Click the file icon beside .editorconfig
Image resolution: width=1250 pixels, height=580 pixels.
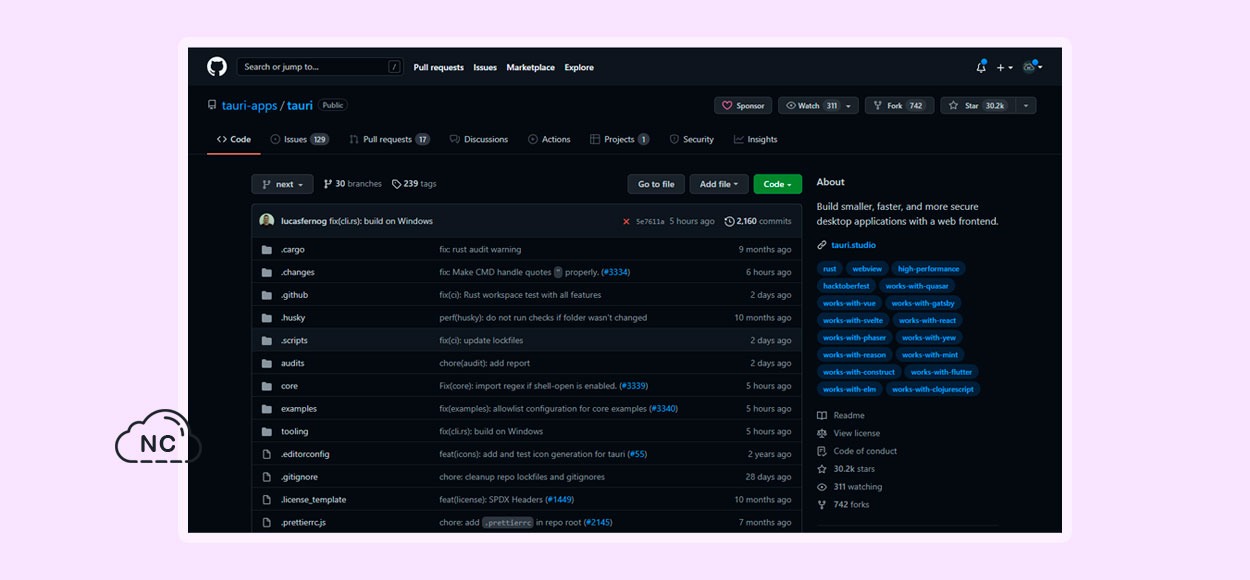(x=267, y=454)
